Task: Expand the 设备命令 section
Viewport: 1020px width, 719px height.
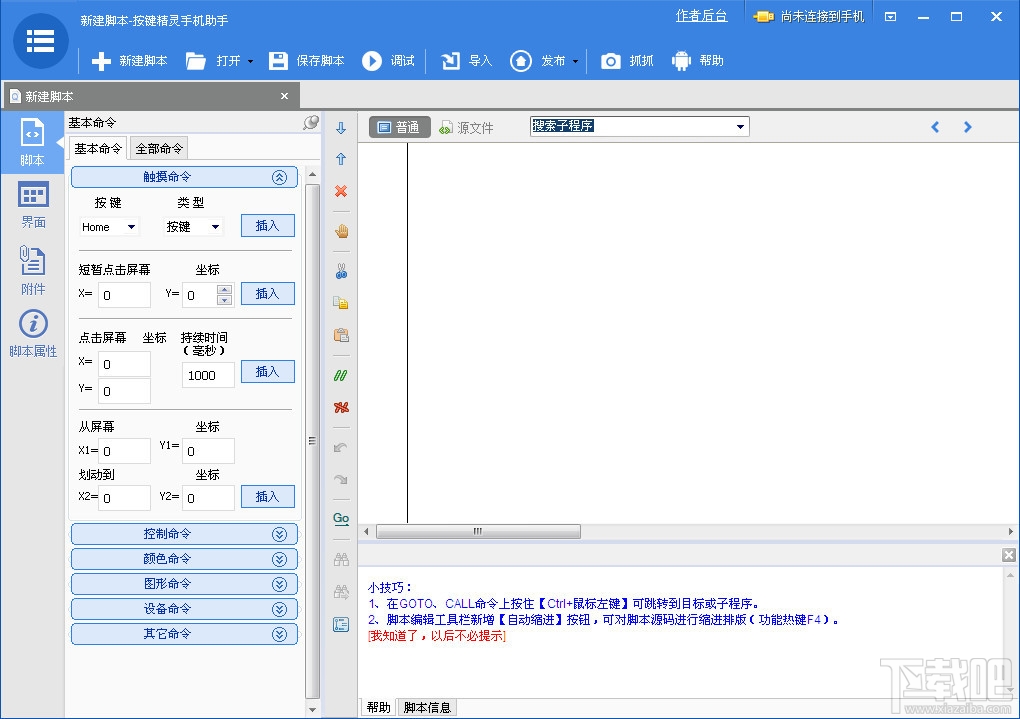Action: click(x=184, y=609)
